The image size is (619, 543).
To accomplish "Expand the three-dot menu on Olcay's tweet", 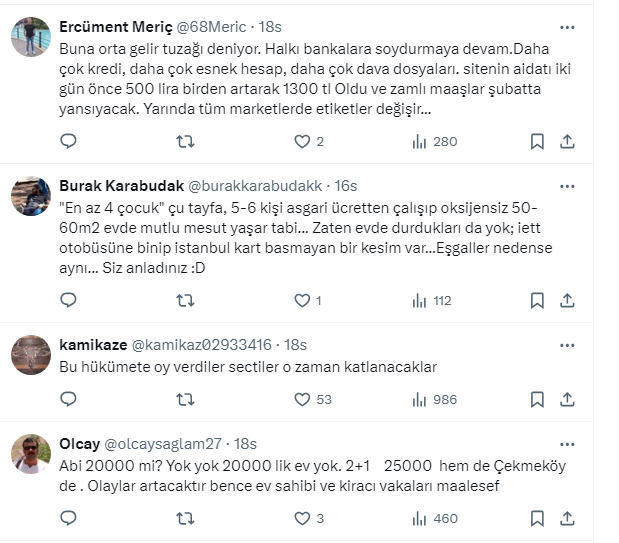I will [x=567, y=443].
